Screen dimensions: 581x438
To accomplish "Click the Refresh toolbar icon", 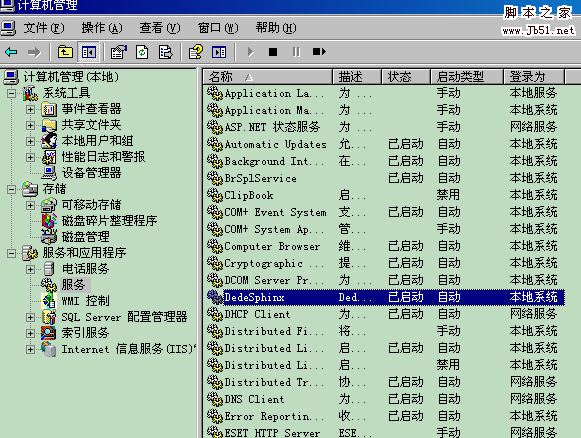I will point(142,52).
